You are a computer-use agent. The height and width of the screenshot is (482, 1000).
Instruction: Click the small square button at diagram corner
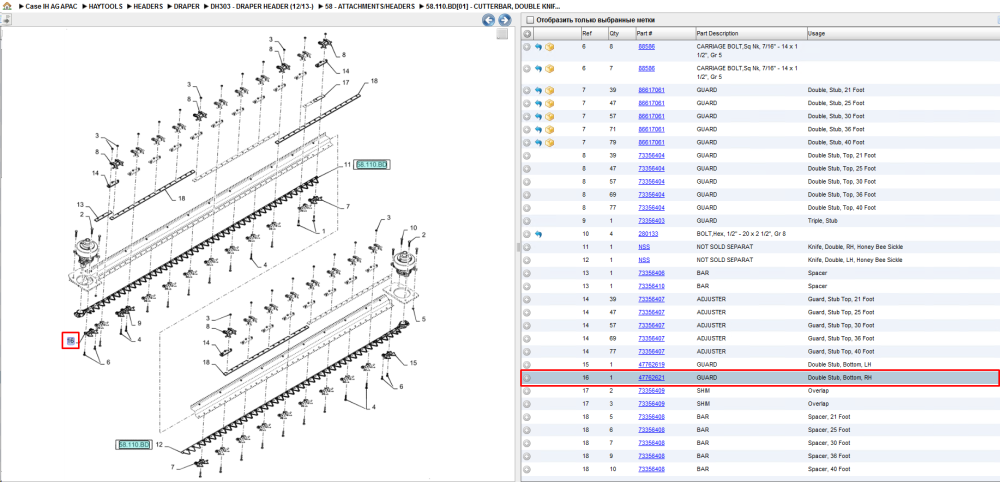503,34
